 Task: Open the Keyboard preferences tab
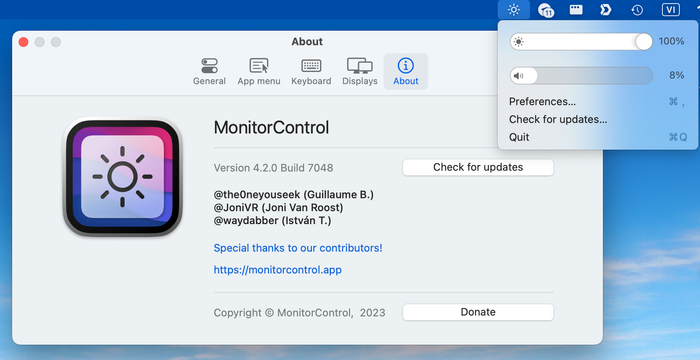click(x=311, y=71)
